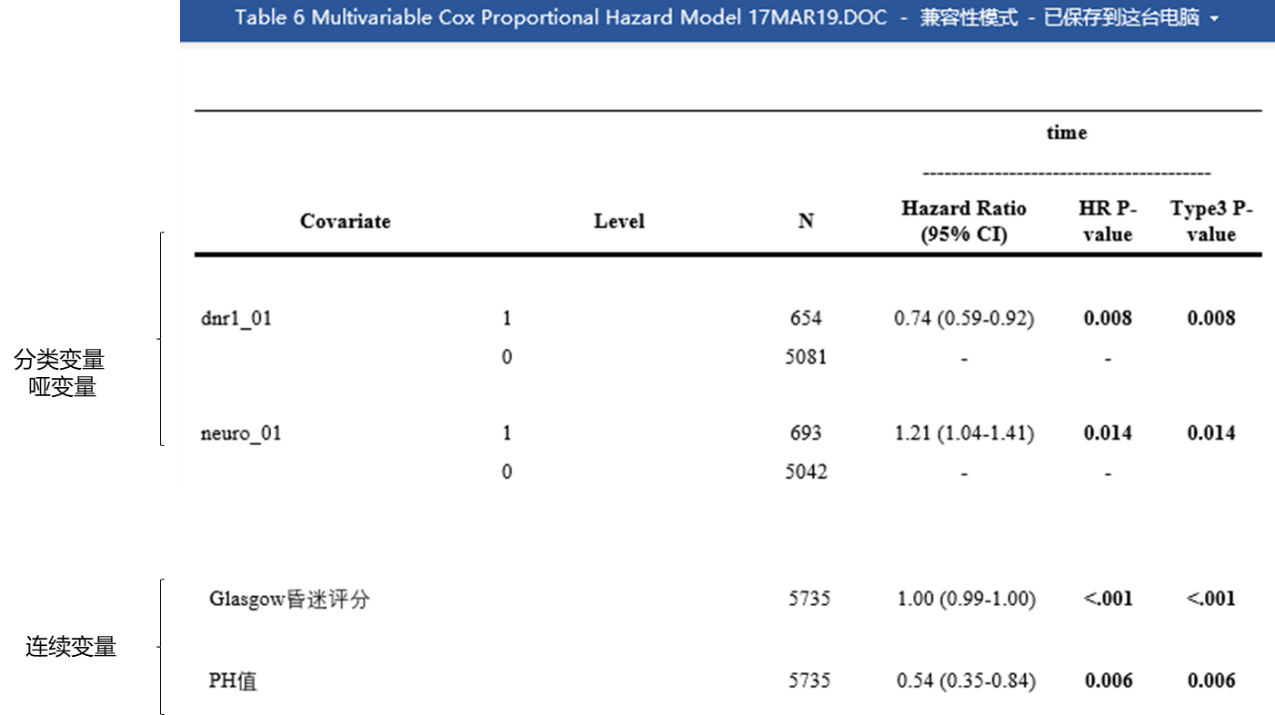Screen dimensions: 1275x715
Task: Click Type3 P-value '0.014' for neuro_01
Action: 1211,433
